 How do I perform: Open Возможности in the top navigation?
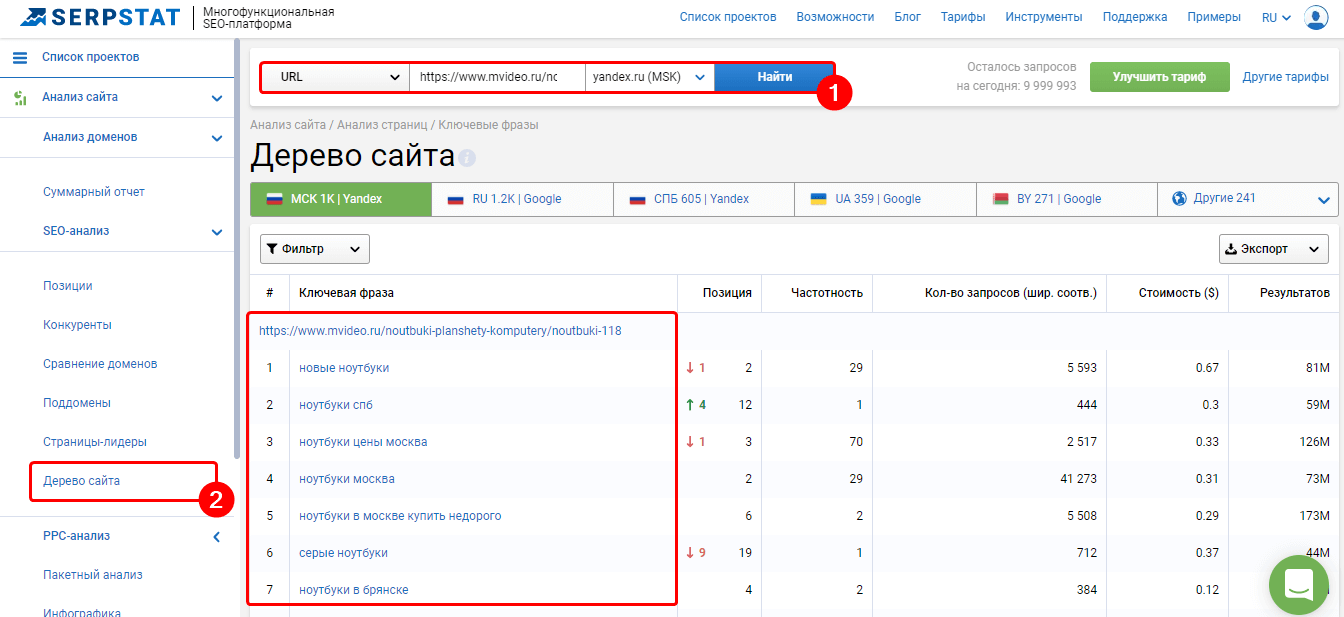click(x=835, y=17)
